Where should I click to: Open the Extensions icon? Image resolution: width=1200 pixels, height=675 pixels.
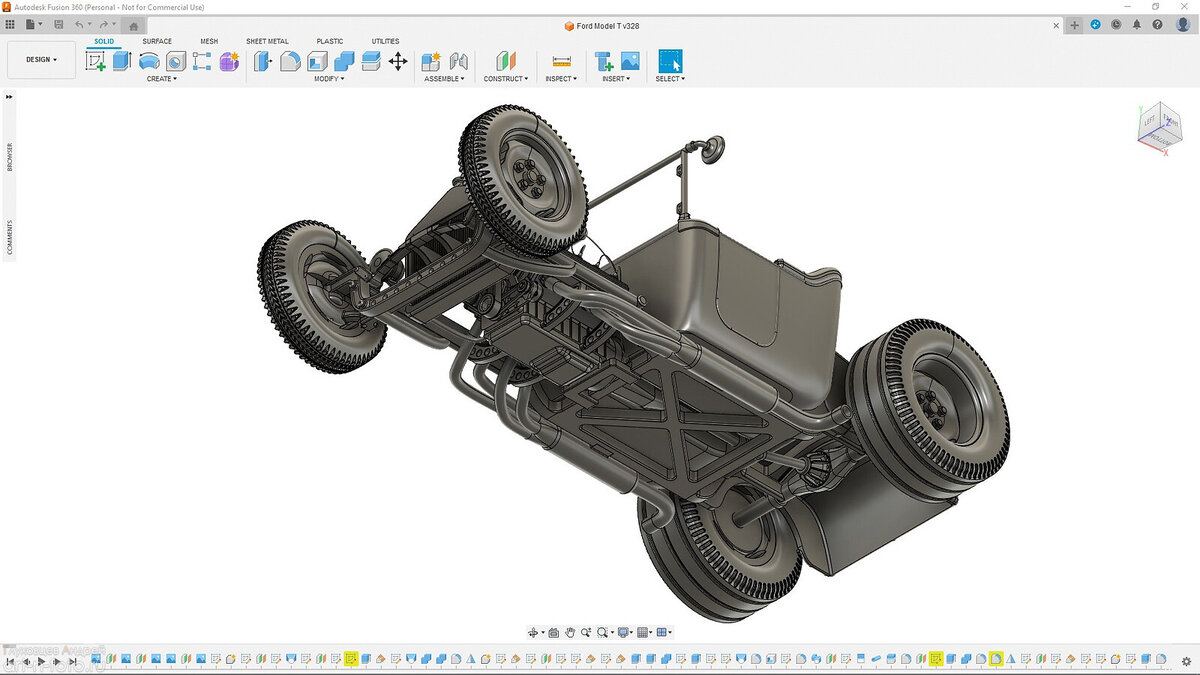pyautogui.click(x=1096, y=25)
